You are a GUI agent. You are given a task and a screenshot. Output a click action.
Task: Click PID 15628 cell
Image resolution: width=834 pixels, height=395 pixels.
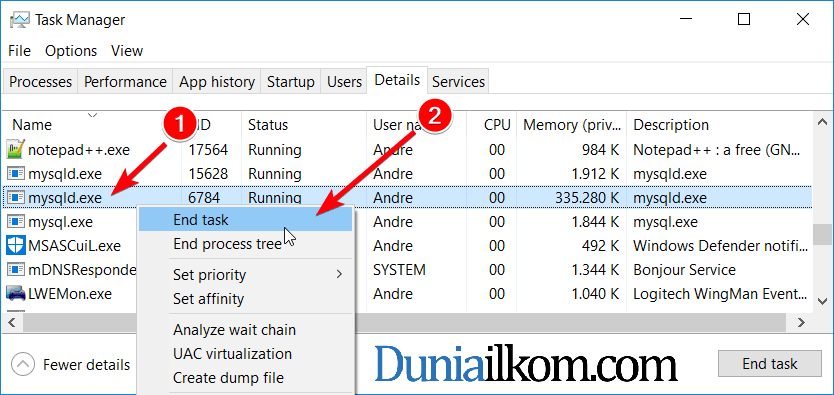pyautogui.click(x=208, y=174)
